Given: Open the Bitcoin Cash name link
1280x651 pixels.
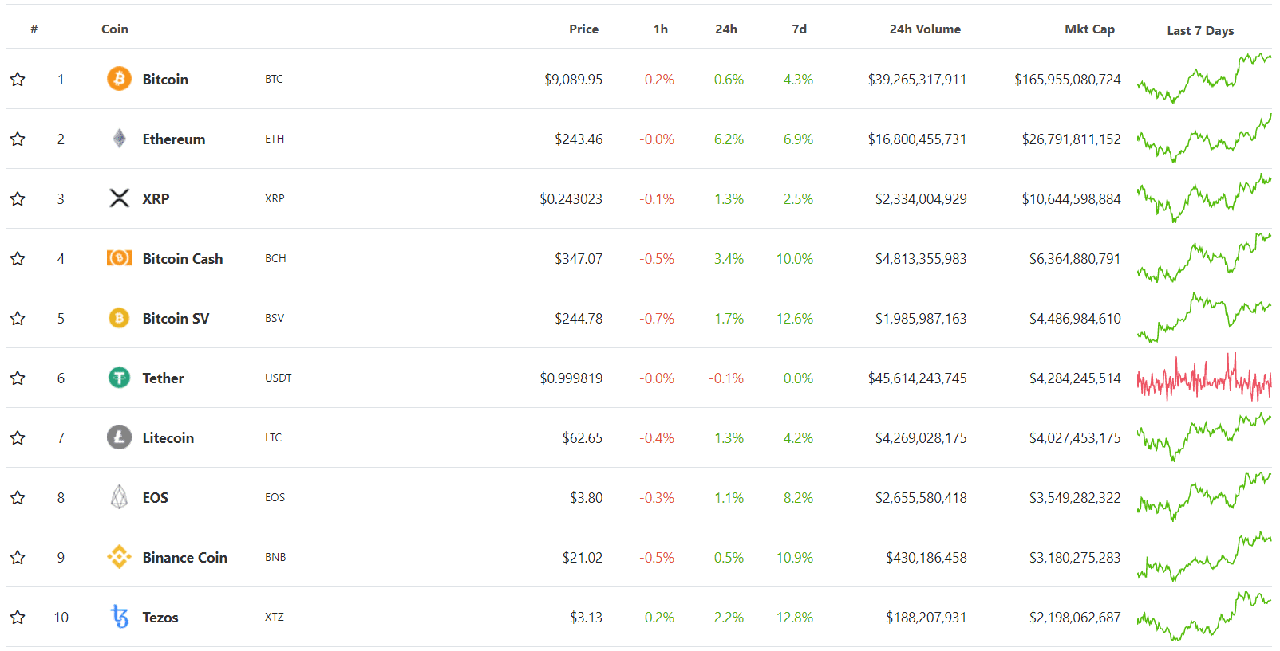Looking at the screenshot, I should [x=183, y=258].
